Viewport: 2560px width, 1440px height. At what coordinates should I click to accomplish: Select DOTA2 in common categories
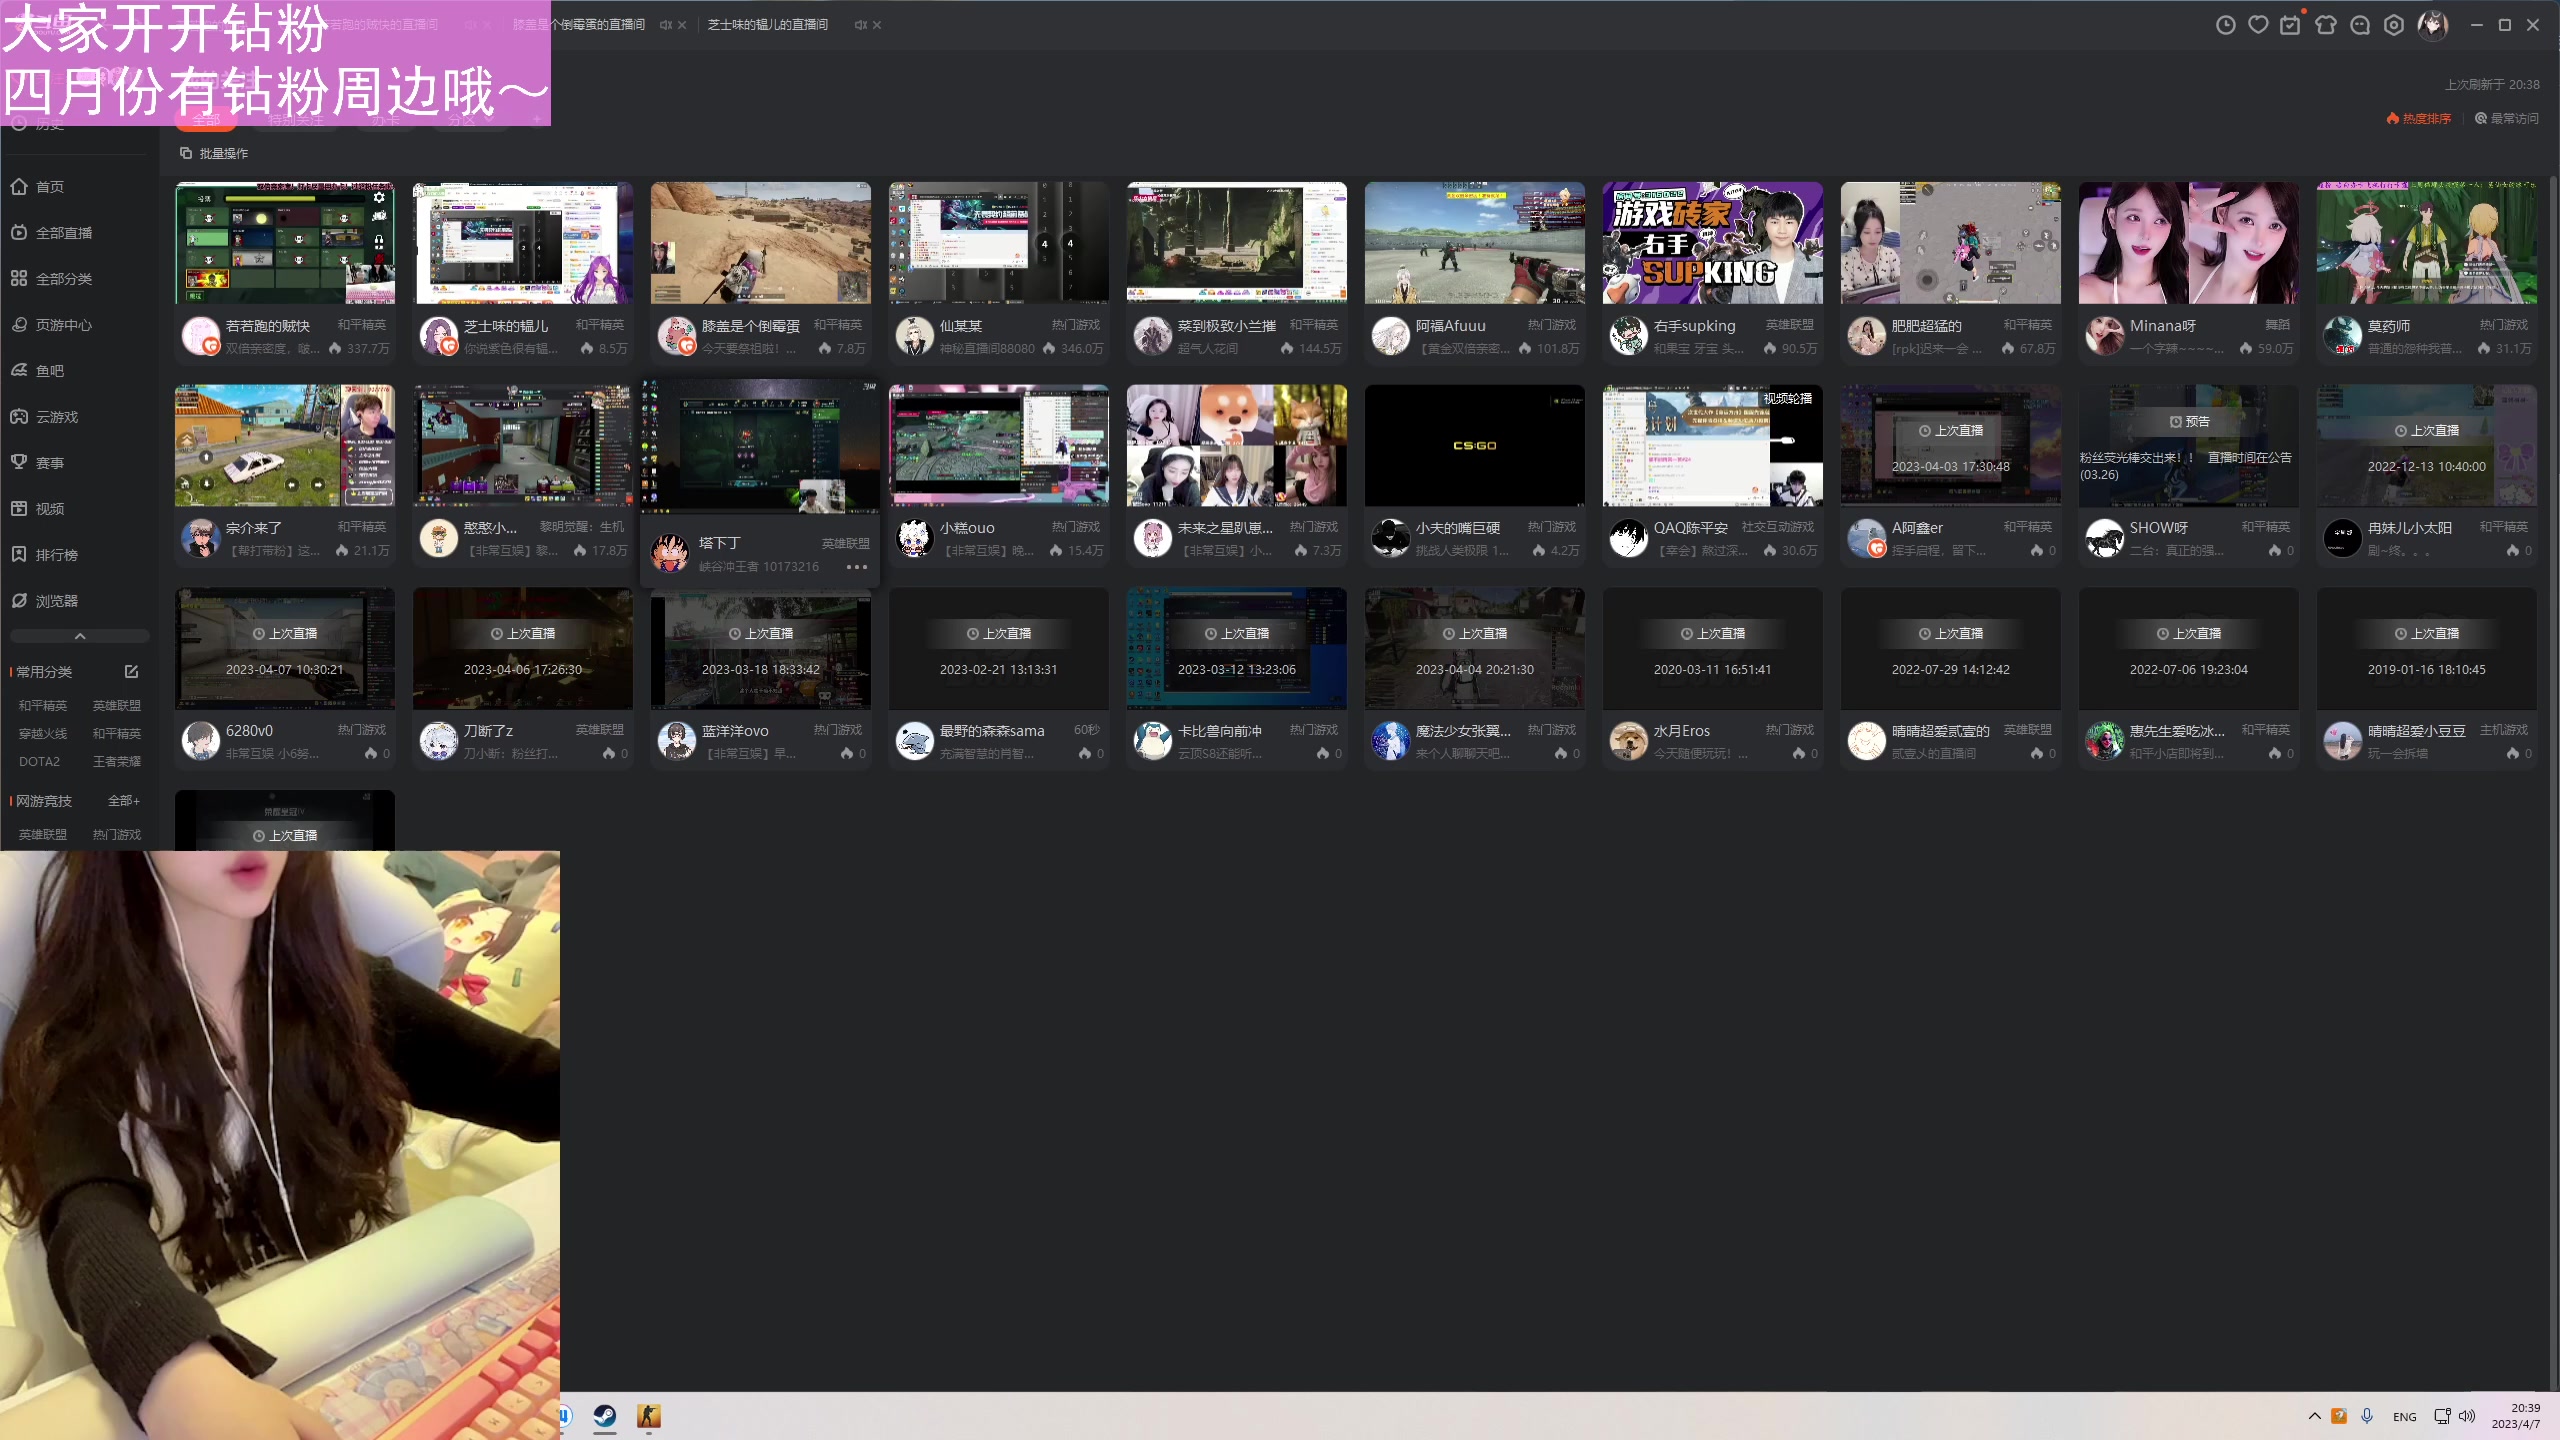click(40, 762)
